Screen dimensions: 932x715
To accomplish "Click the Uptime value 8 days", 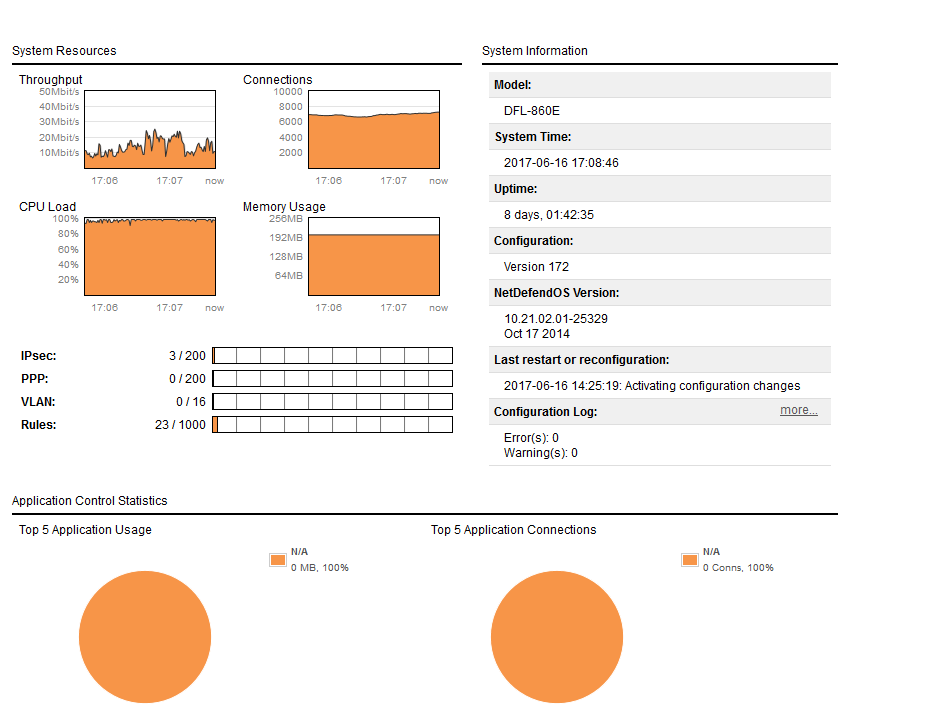I will point(549,215).
